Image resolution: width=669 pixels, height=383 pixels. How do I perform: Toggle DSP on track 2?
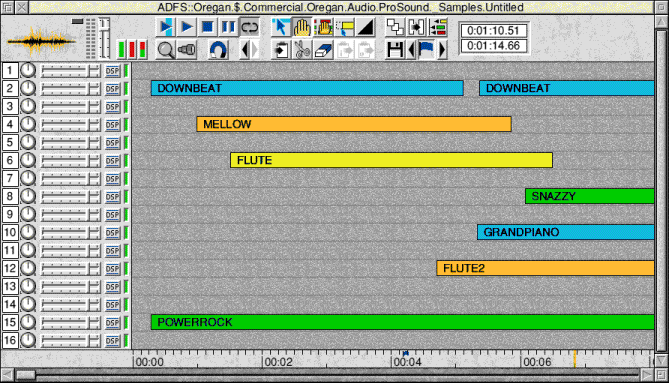[x=112, y=89]
